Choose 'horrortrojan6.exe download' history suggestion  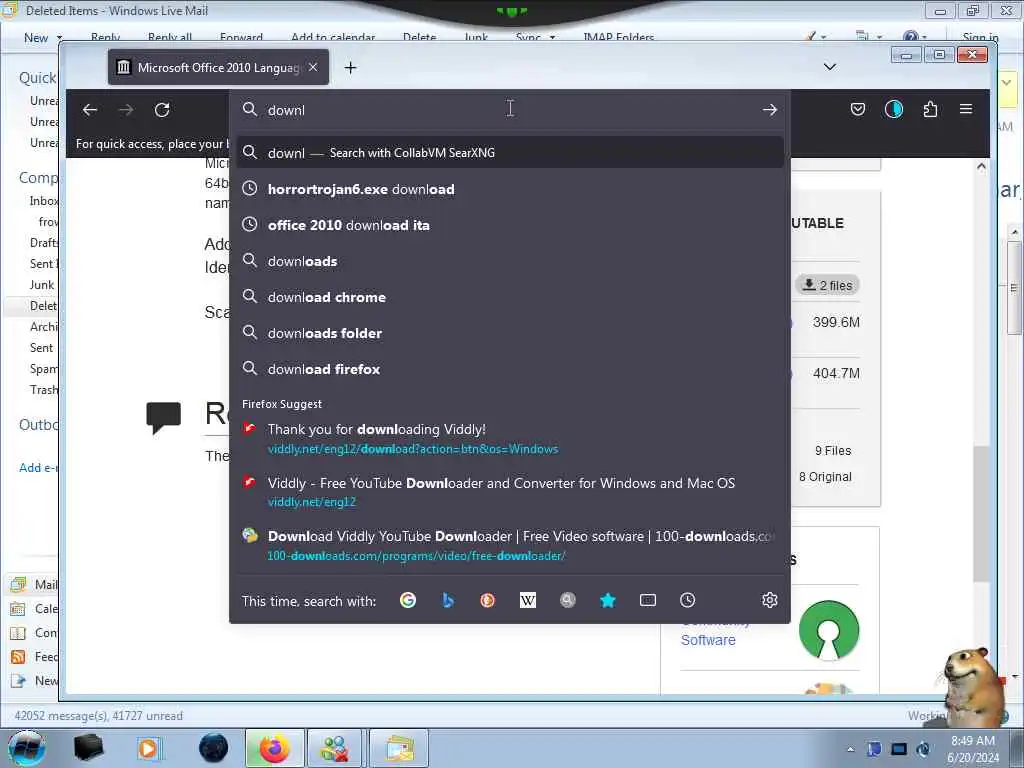(x=509, y=189)
